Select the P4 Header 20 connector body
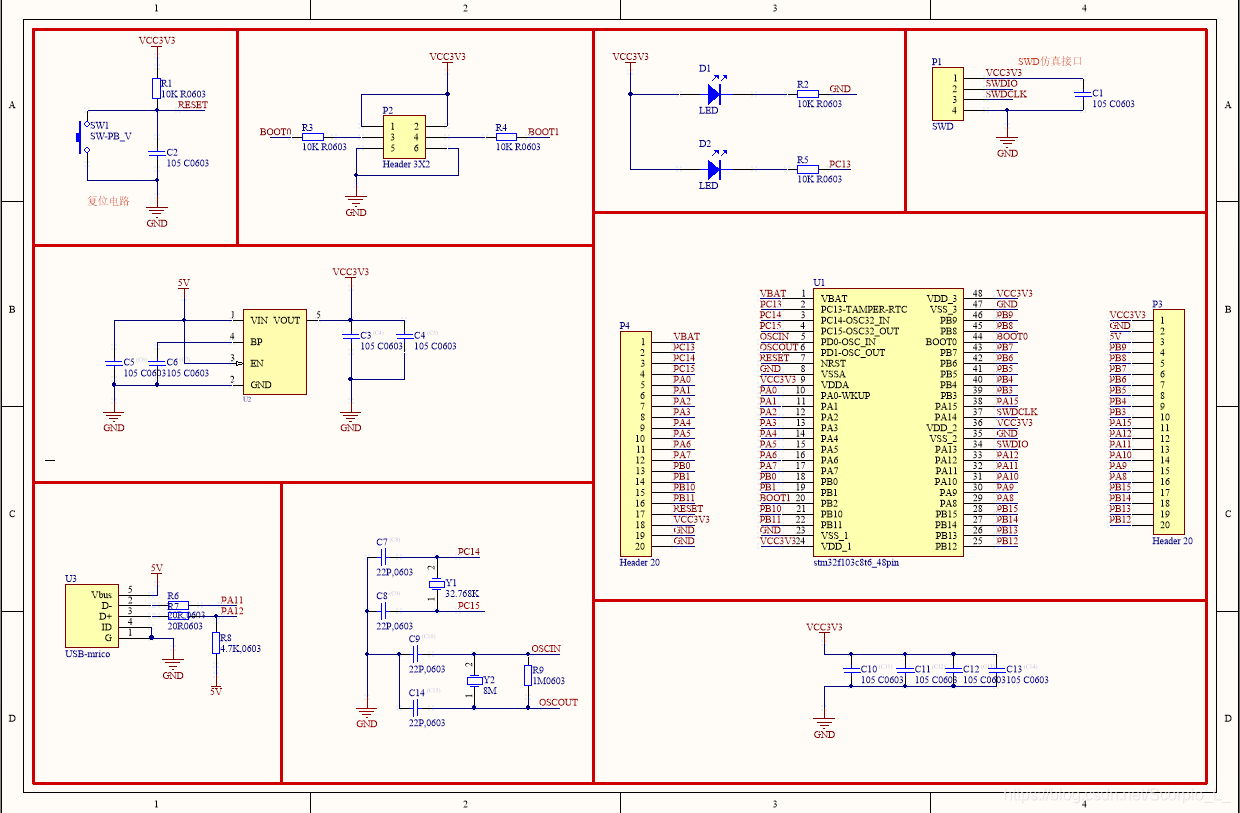 coord(633,444)
